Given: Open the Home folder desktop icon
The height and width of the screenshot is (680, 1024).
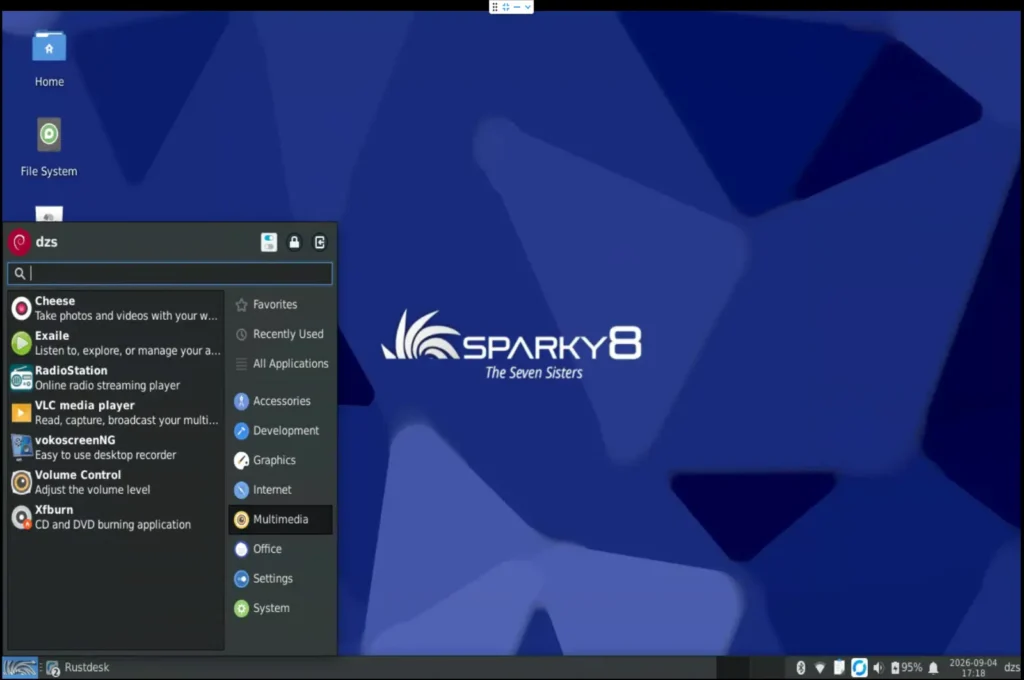Looking at the screenshot, I should pos(49,59).
